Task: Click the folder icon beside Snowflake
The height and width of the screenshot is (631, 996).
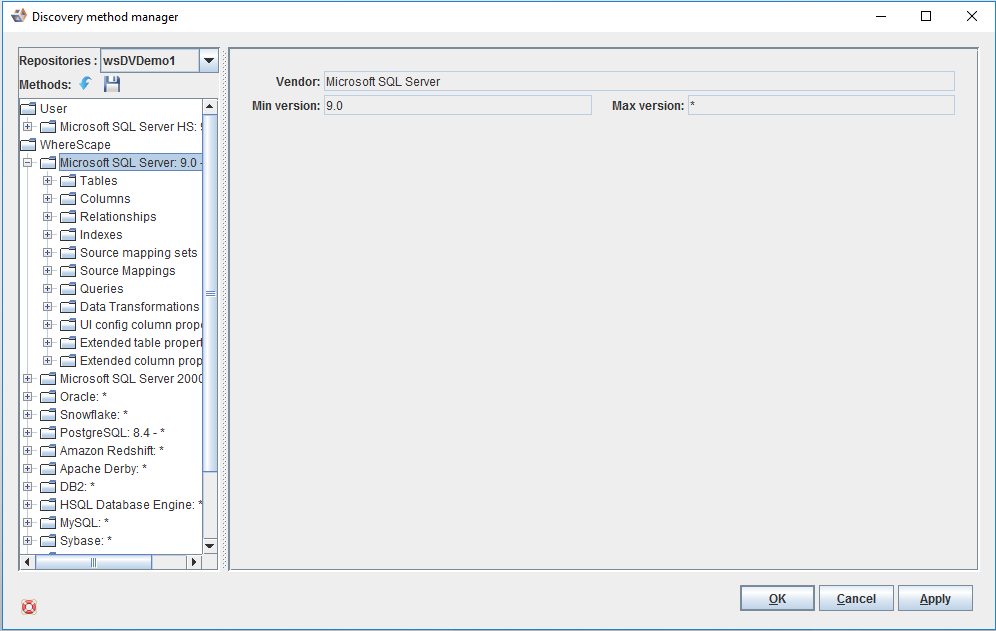Action: click(48, 415)
